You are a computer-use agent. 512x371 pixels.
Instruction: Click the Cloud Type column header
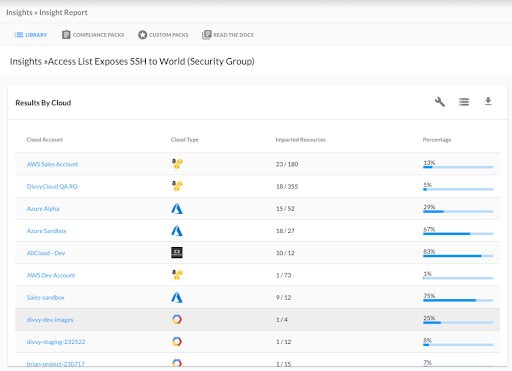185,140
